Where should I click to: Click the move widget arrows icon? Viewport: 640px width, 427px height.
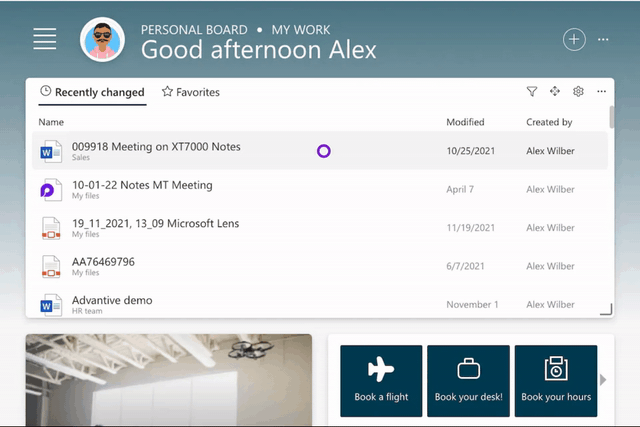(x=555, y=92)
